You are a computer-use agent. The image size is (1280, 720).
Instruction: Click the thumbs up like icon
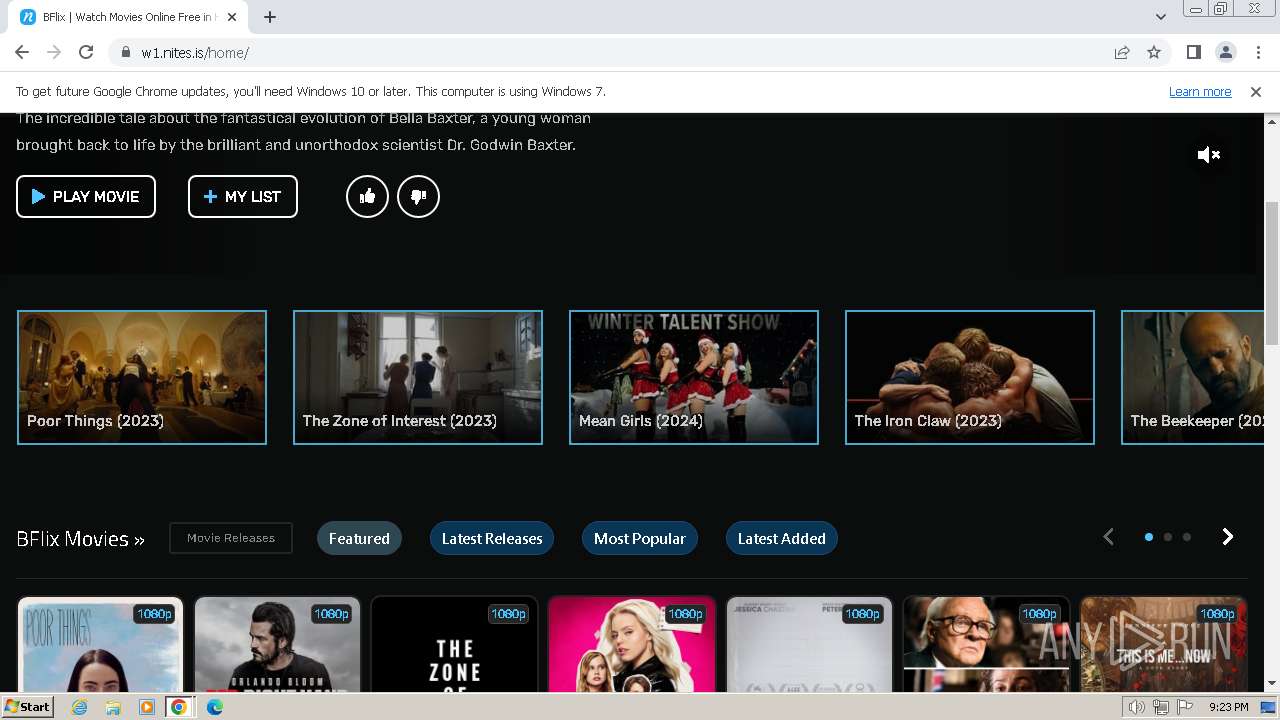pyautogui.click(x=367, y=196)
